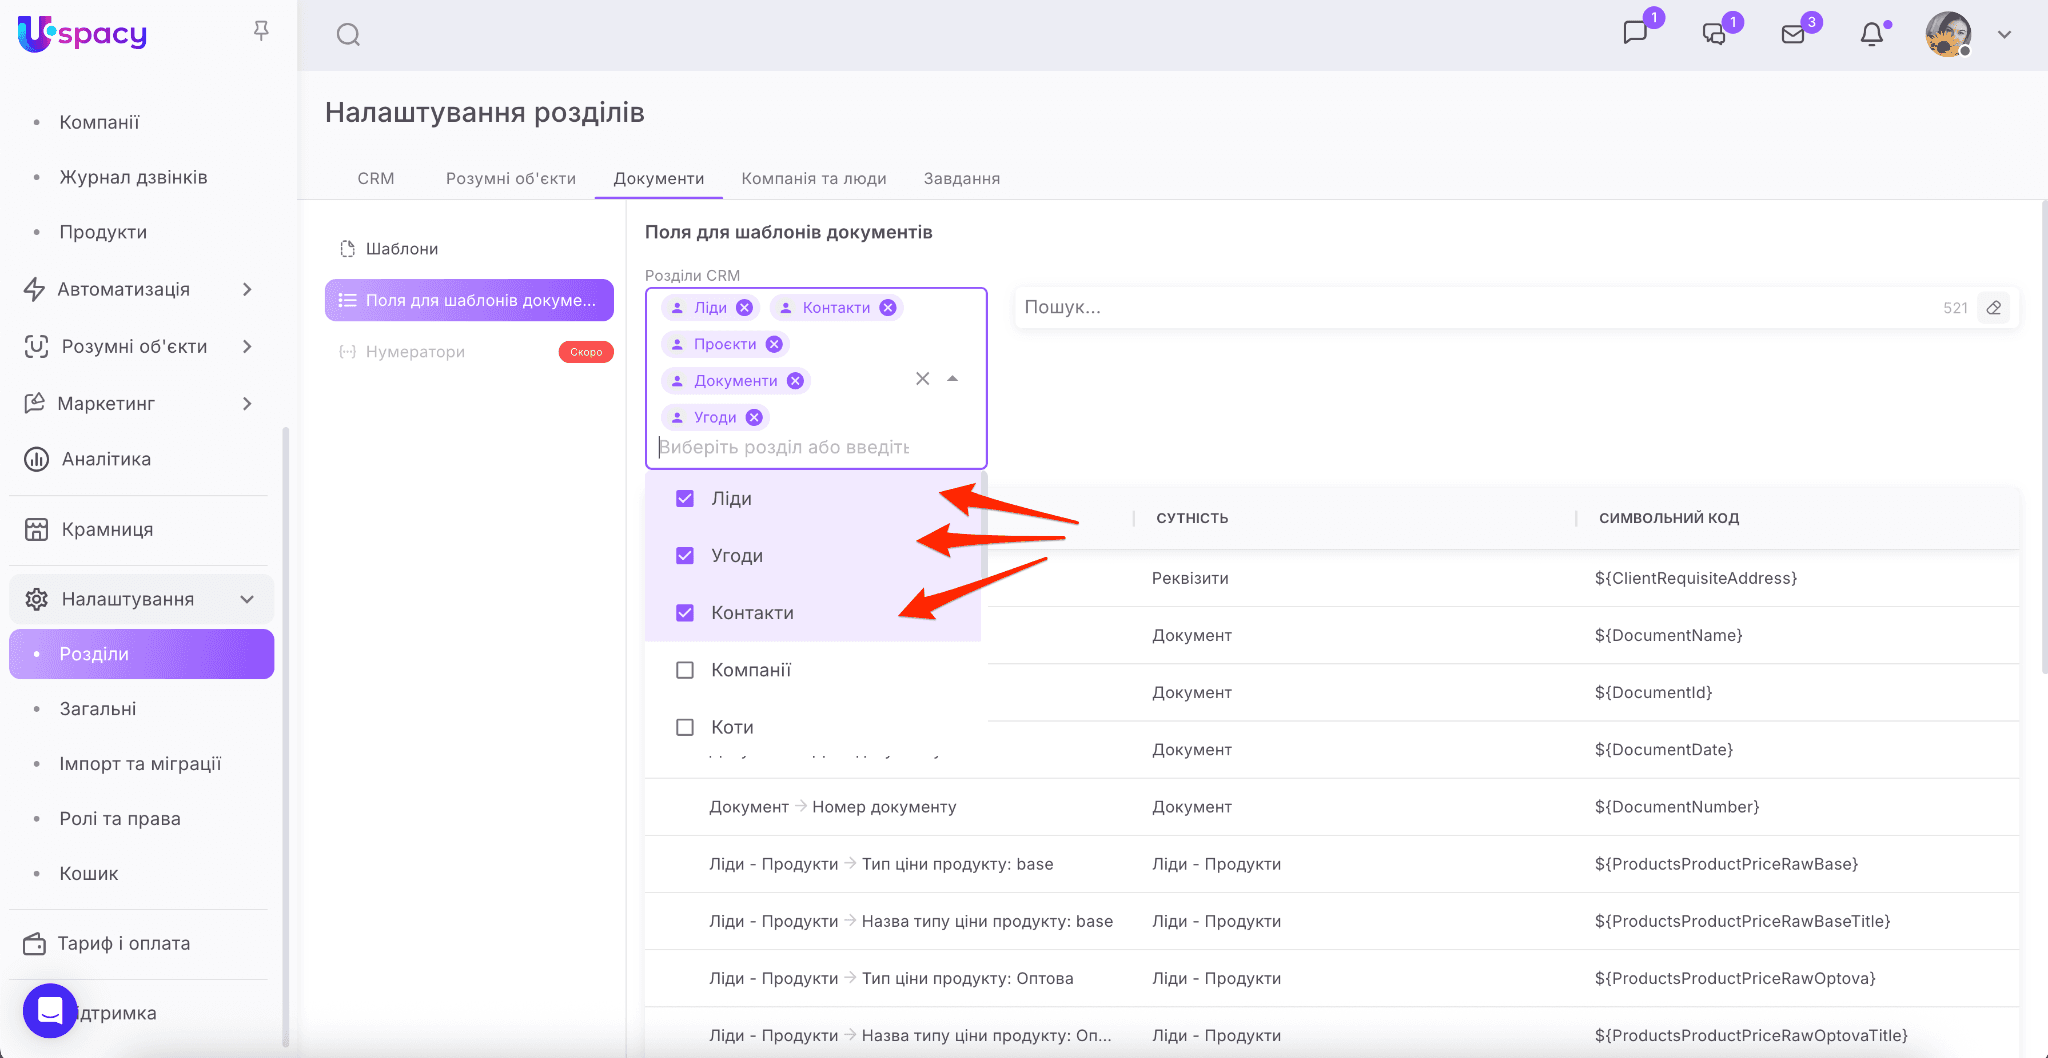Switch to the Компанія та люди tab
Image resolution: width=2048 pixels, height=1058 pixels.
click(x=813, y=179)
